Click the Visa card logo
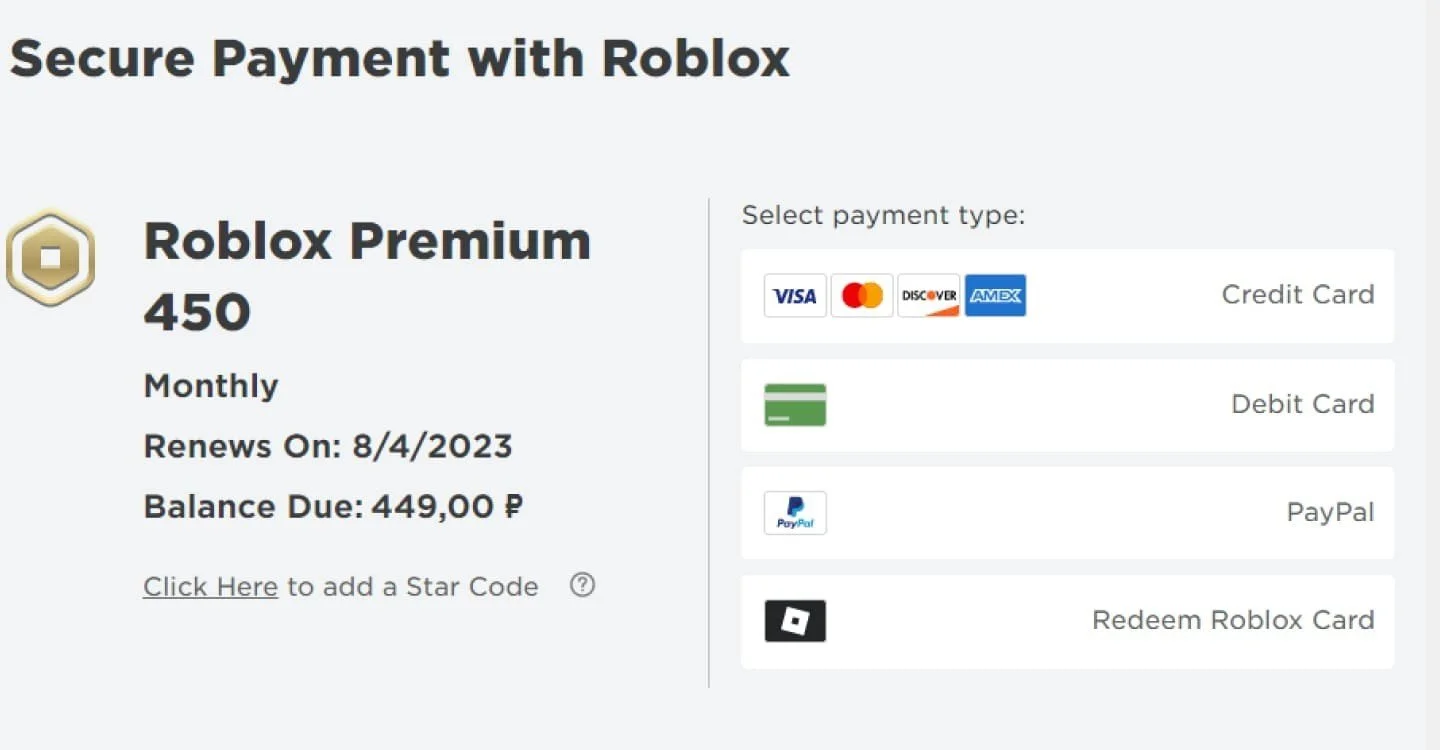The image size is (1440, 750). [x=795, y=295]
